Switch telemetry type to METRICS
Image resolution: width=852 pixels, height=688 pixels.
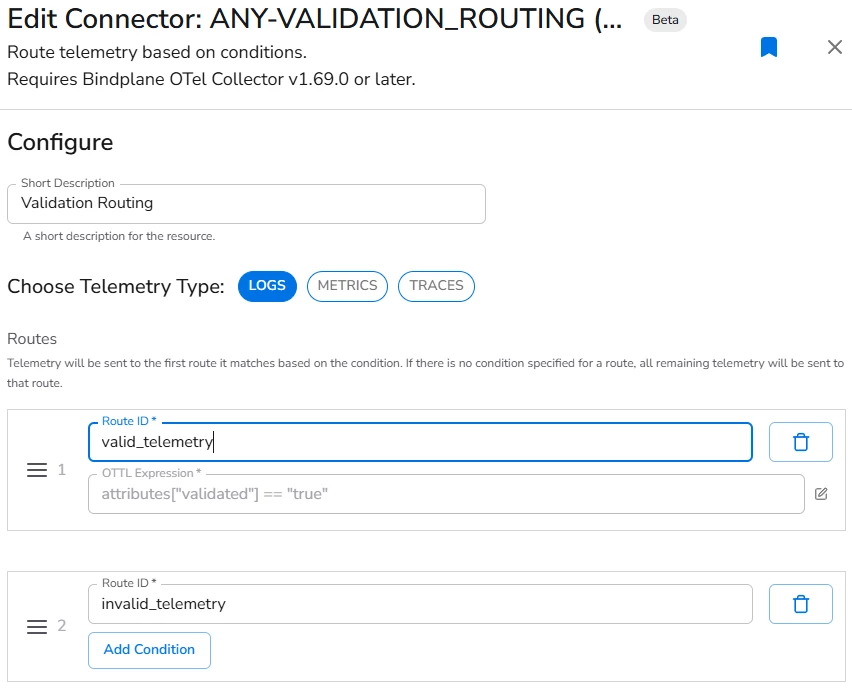click(x=347, y=286)
